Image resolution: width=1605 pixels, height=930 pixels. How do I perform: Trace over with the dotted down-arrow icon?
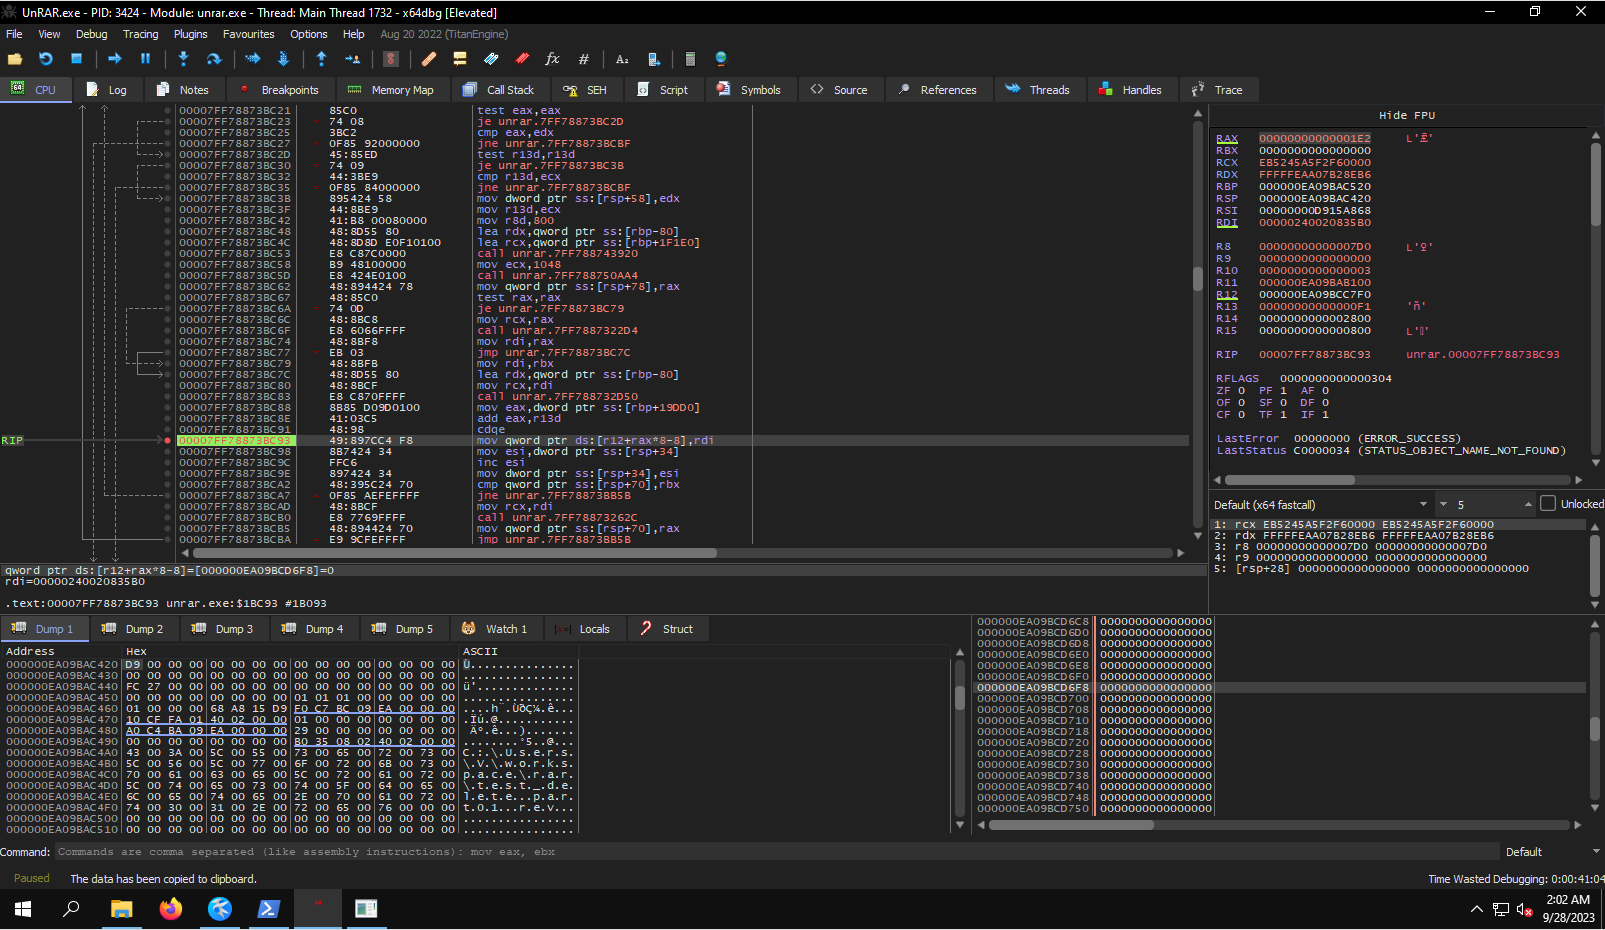click(x=283, y=59)
